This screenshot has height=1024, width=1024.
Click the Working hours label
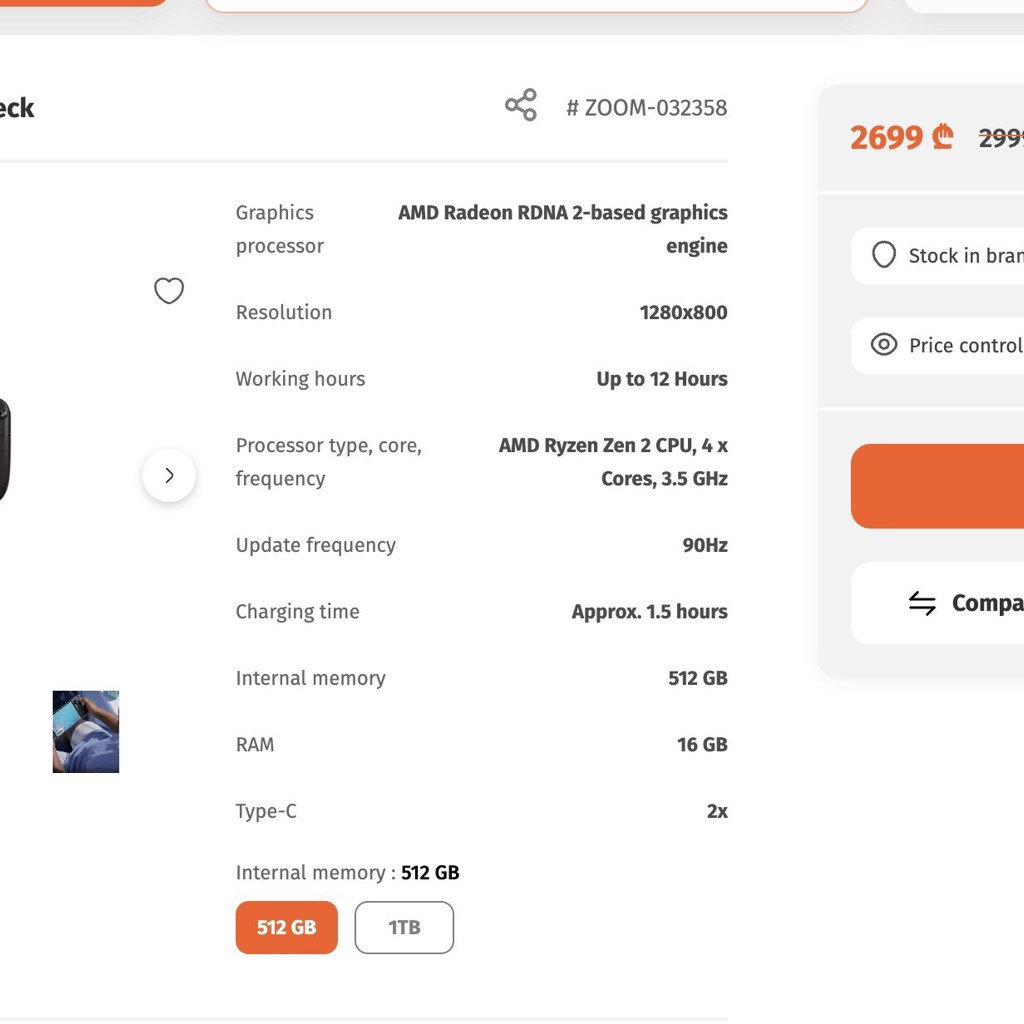(300, 379)
